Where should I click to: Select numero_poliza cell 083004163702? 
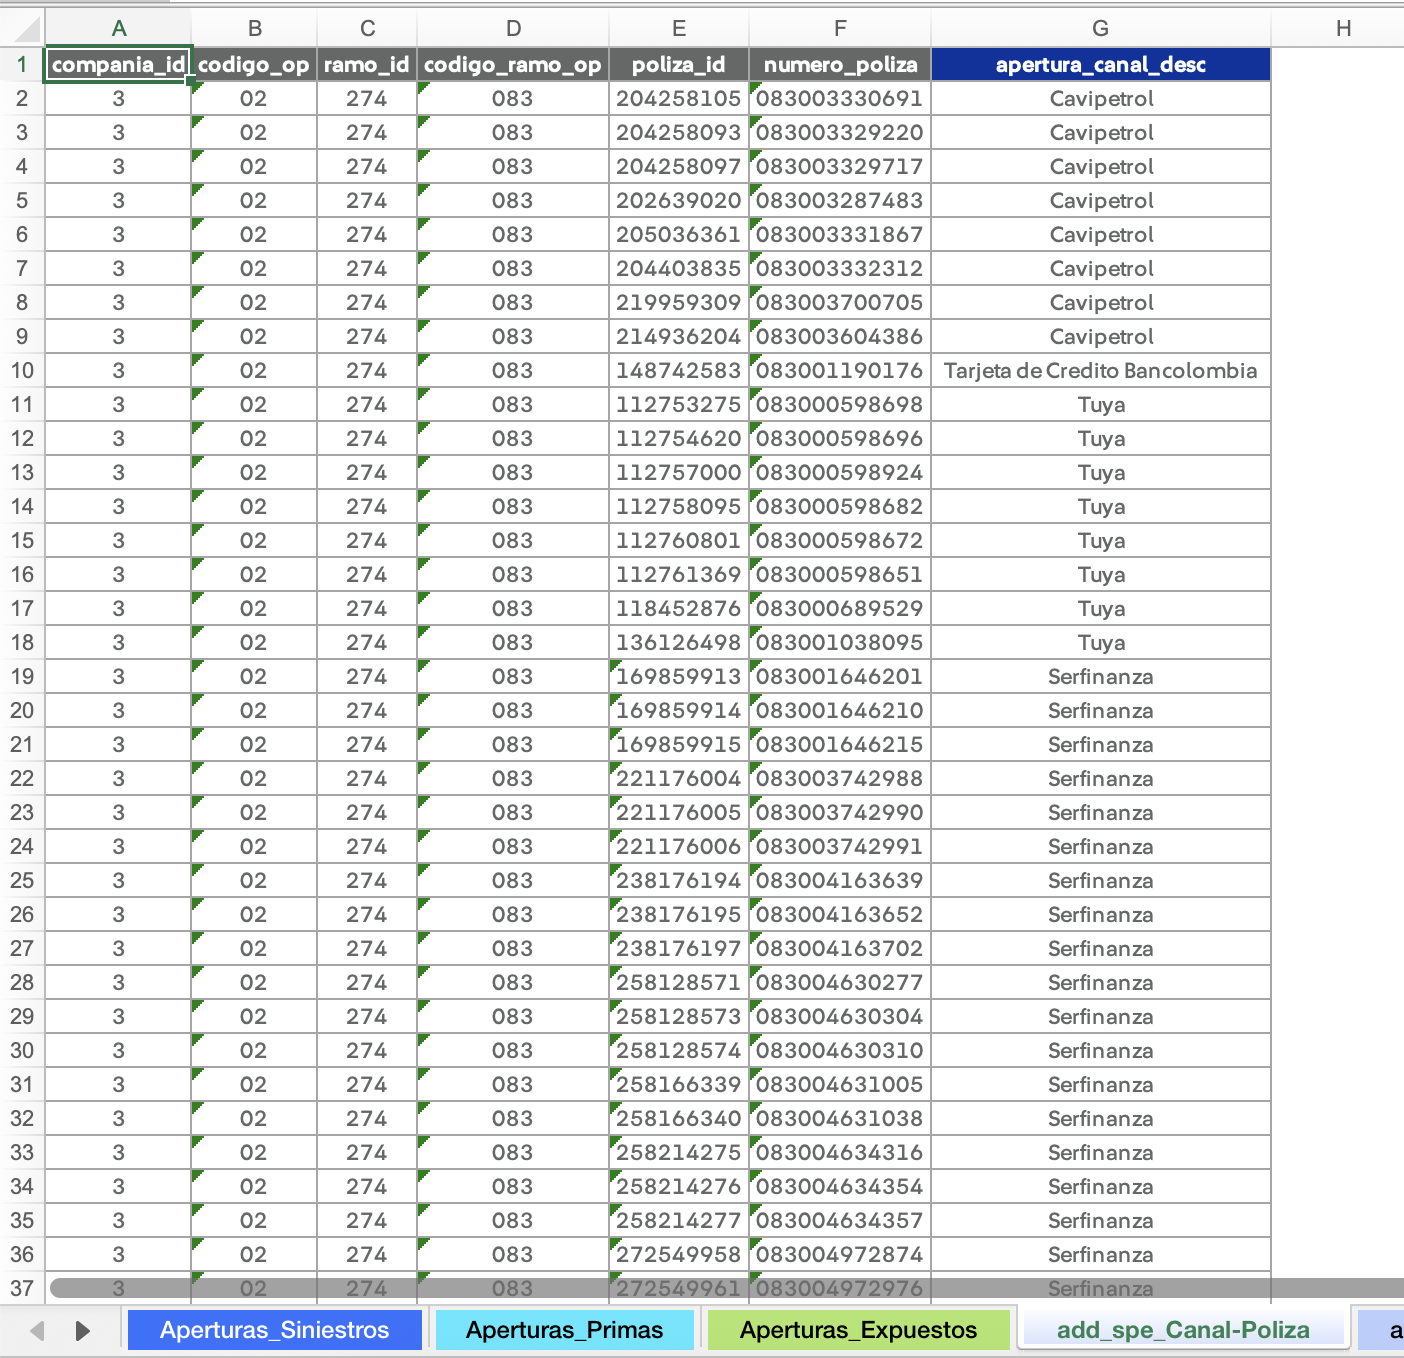tap(840, 949)
